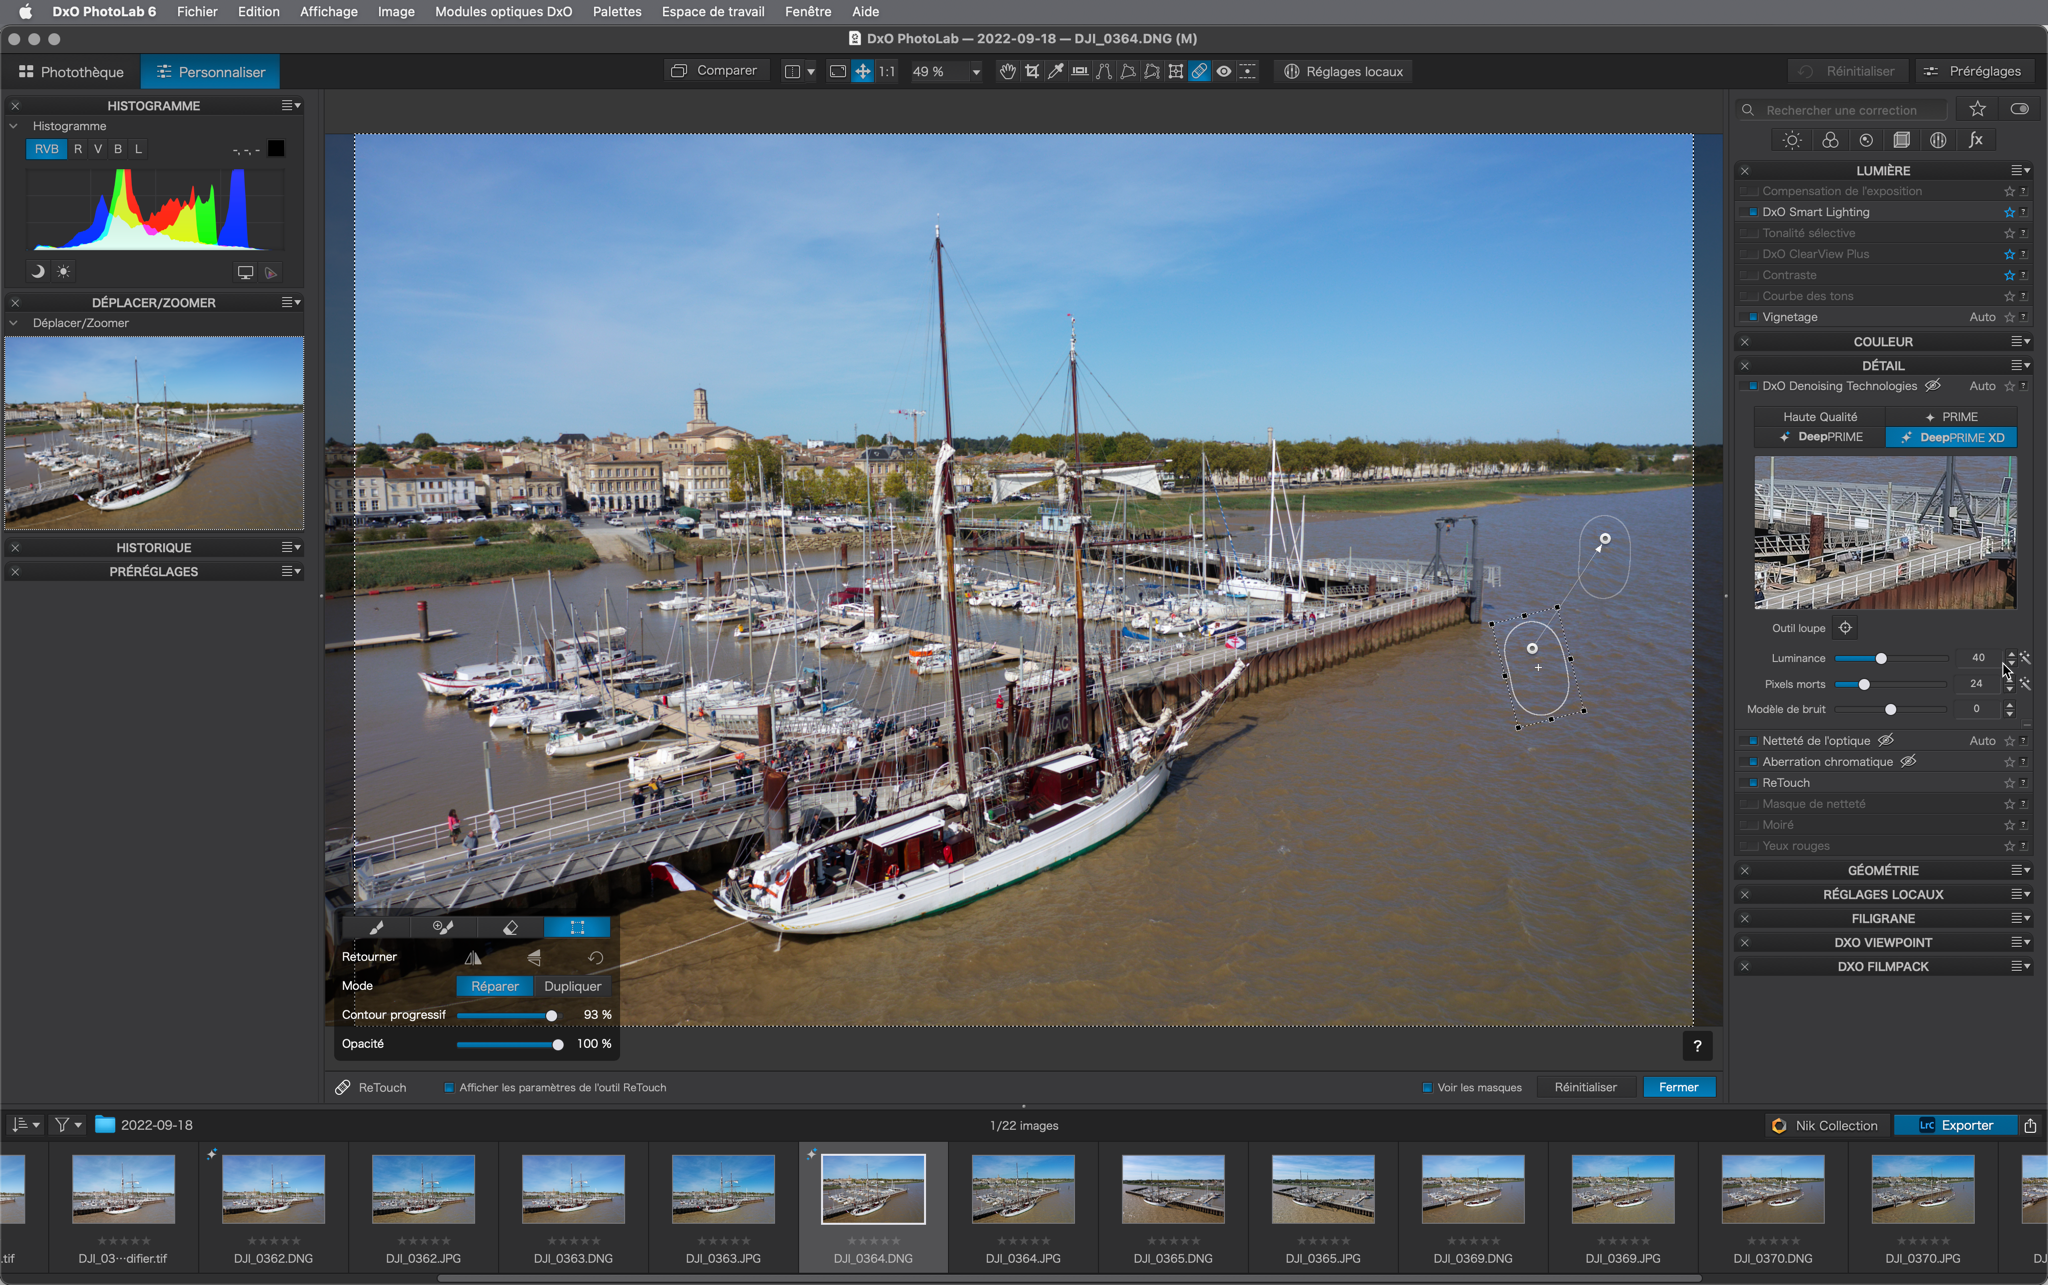Toggle Voir les masques checkbox
Image resolution: width=2048 pixels, height=1285 pixels.
[1427, 1087]
